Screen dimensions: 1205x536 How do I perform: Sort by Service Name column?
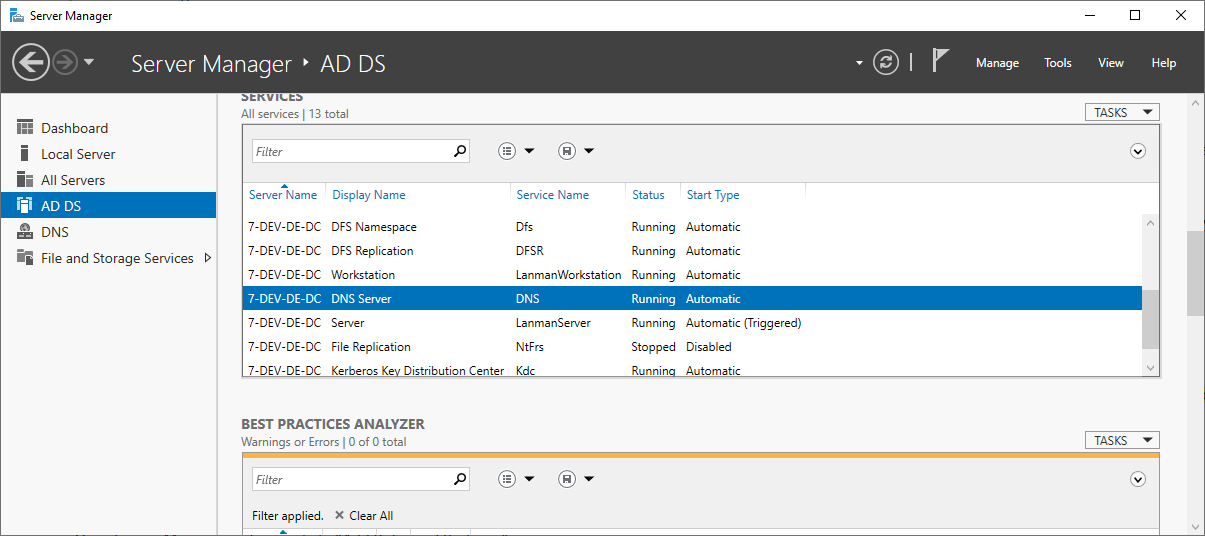coord(552,195)
